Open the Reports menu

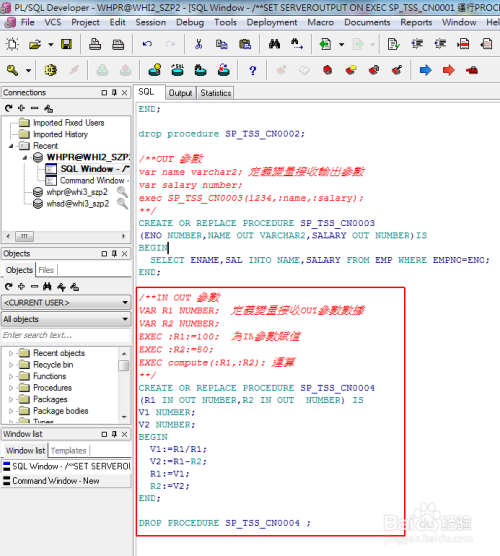point(416,22)
